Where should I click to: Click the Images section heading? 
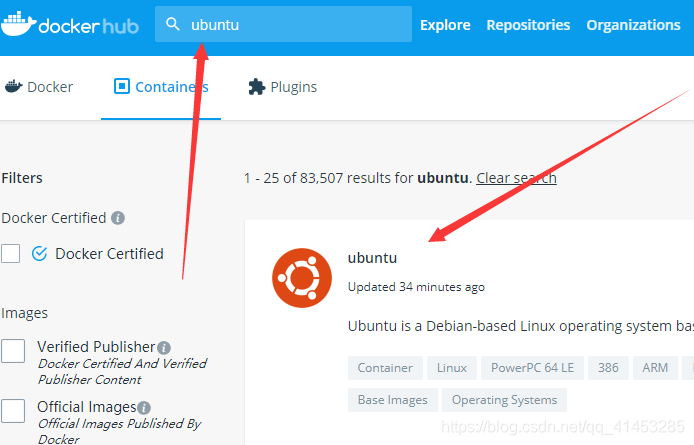[x=24, y=313]
